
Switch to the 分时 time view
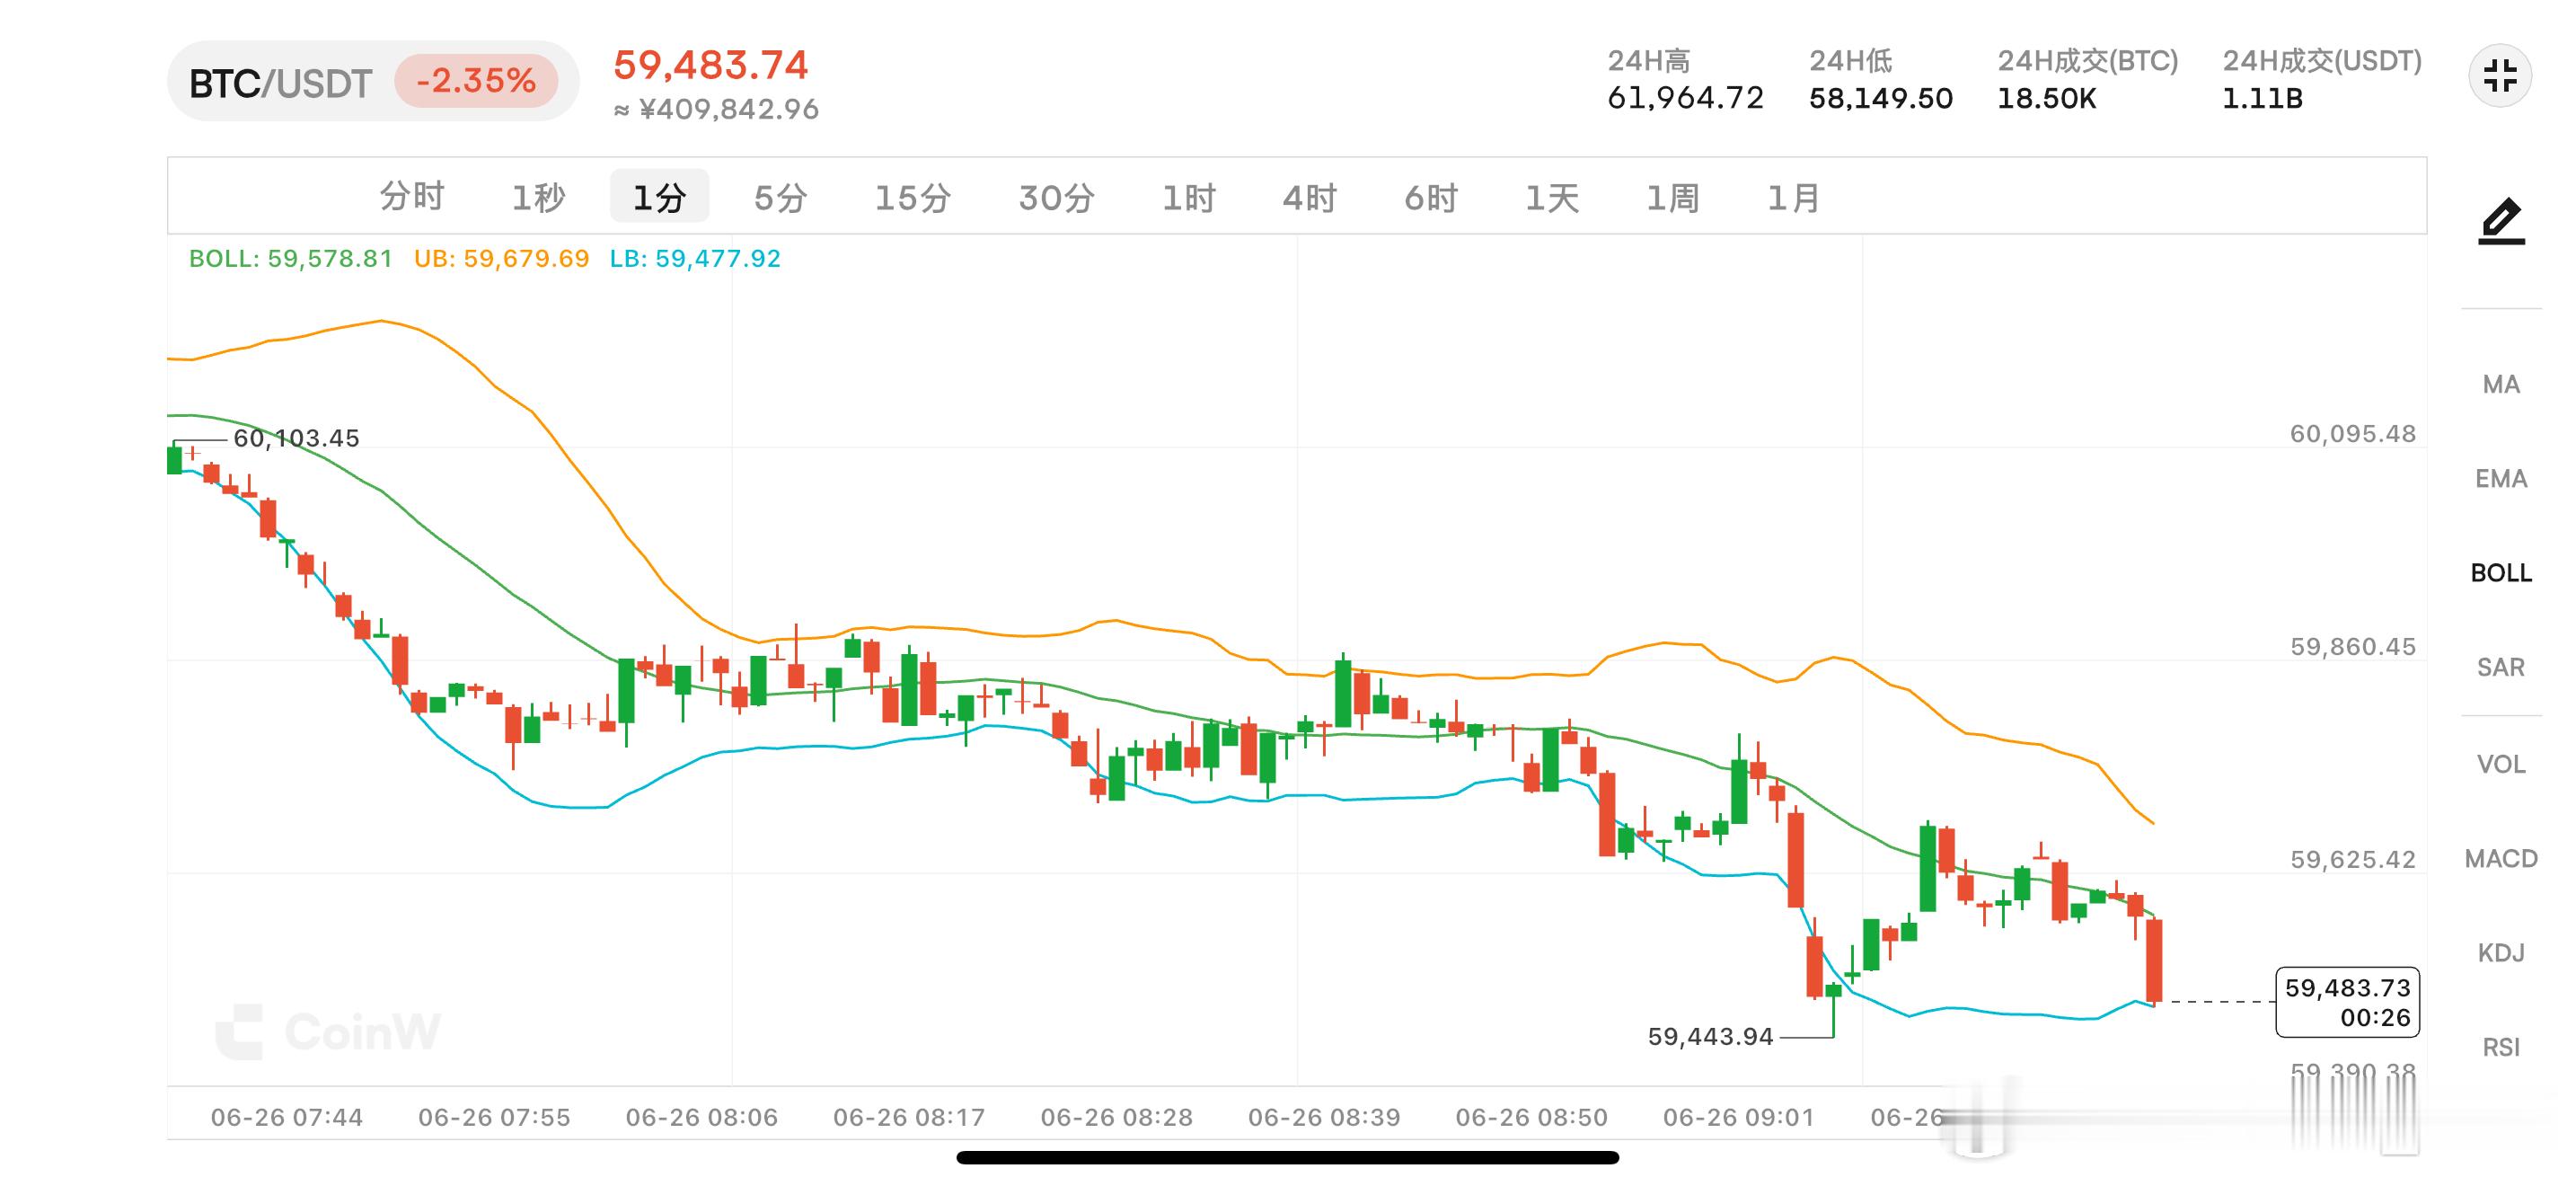(x=412, y=196)
